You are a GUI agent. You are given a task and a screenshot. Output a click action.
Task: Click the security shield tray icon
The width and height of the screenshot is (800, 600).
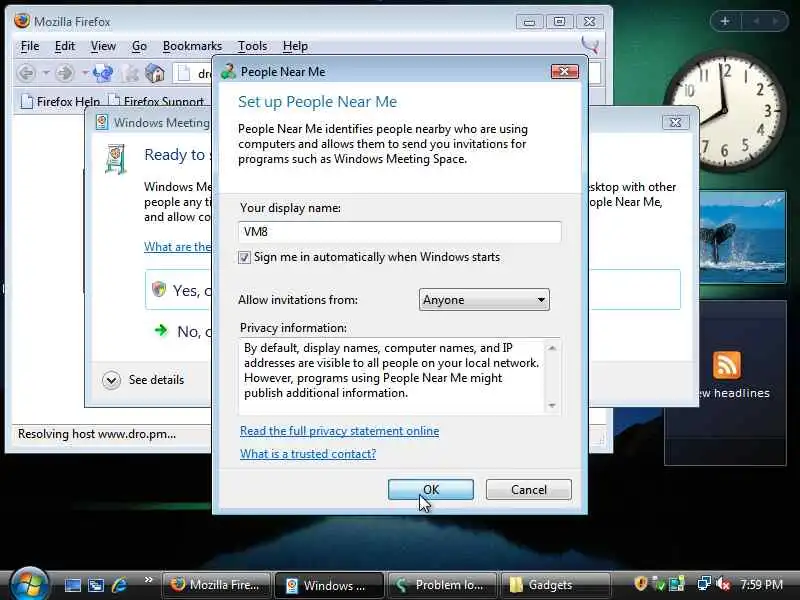641,584
